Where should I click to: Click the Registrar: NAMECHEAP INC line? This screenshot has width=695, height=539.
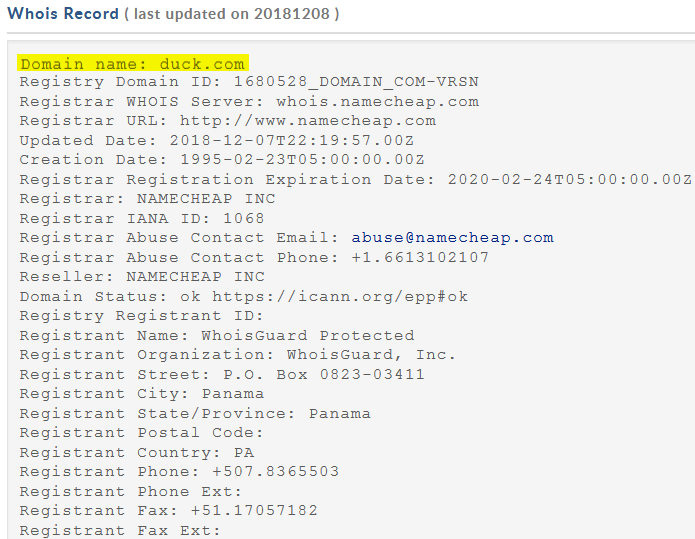[x=148, y=199]
